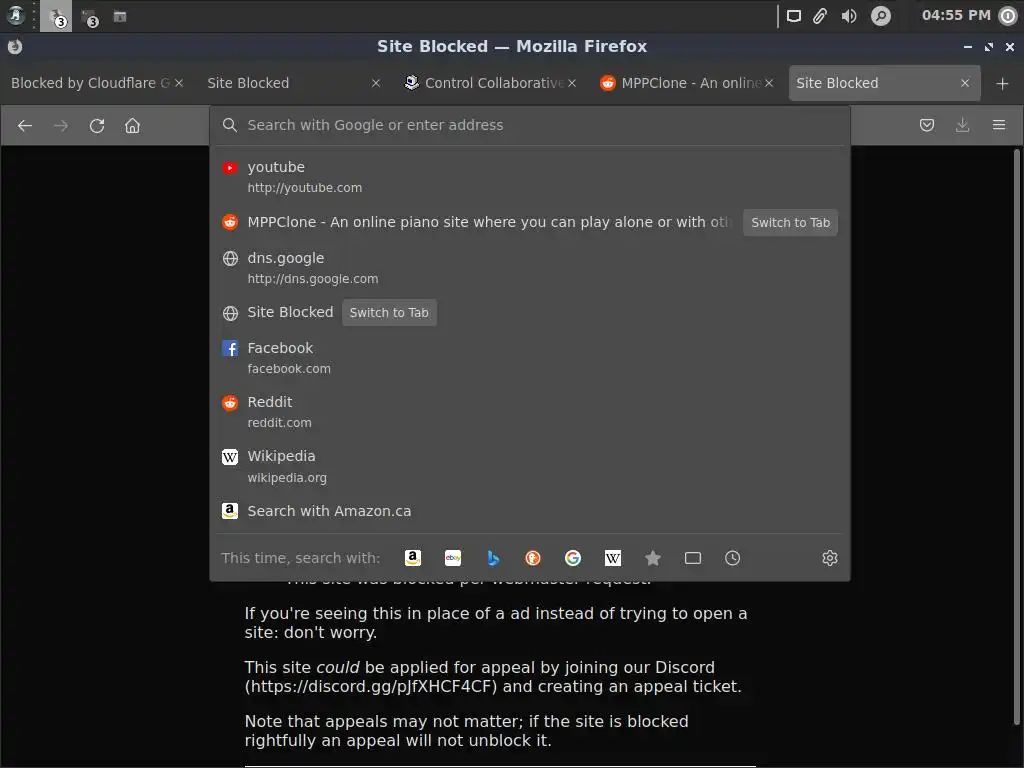Click the power button in top panel
The height and width of the screenshot is (768, 1024).
pyautogui.click(x=1008, y=16)
